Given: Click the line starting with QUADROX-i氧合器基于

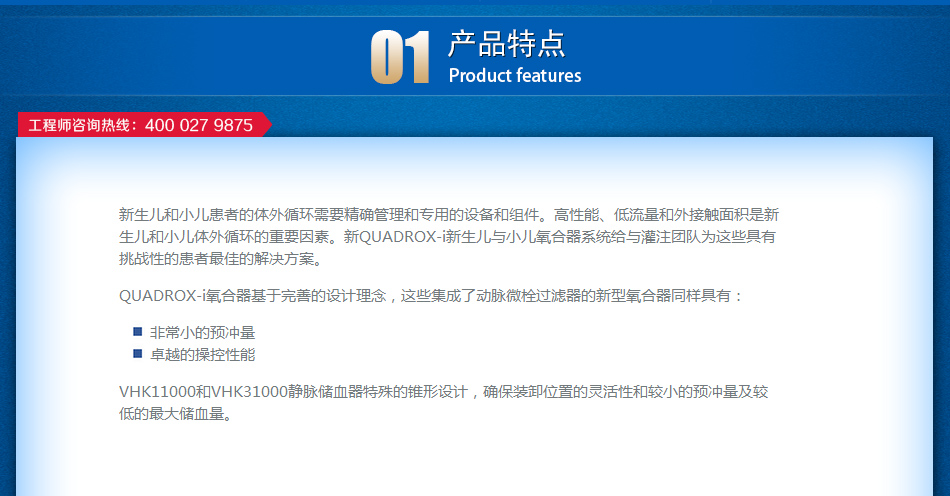Looking at the screenshot, I should [x=431, y=295].
